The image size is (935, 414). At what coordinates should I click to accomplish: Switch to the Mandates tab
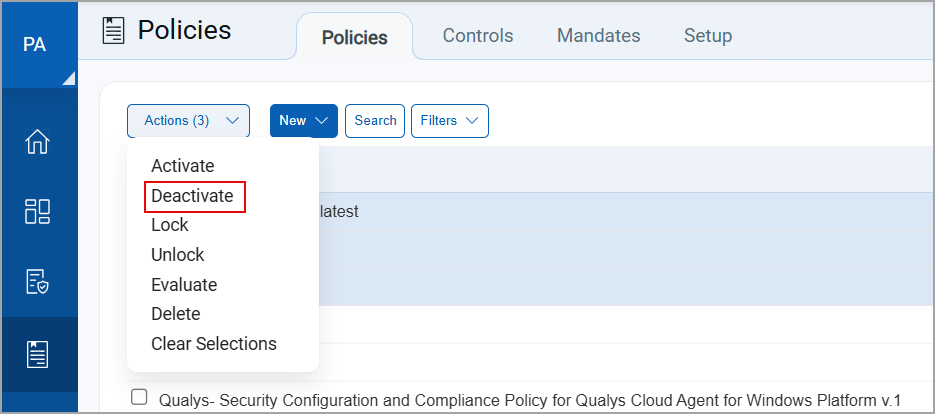(x=598, y=36)
